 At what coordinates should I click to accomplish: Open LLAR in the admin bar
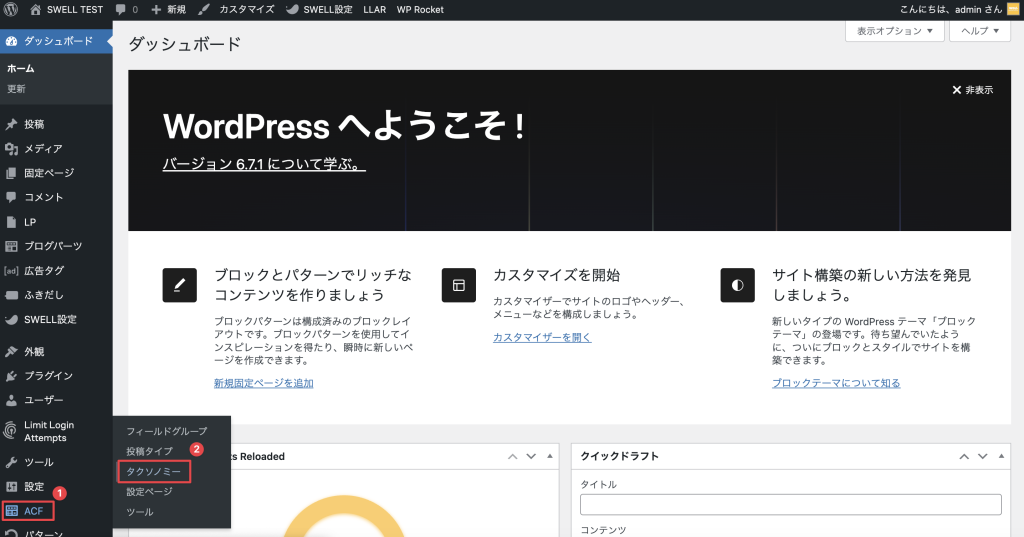click(374, 9)
